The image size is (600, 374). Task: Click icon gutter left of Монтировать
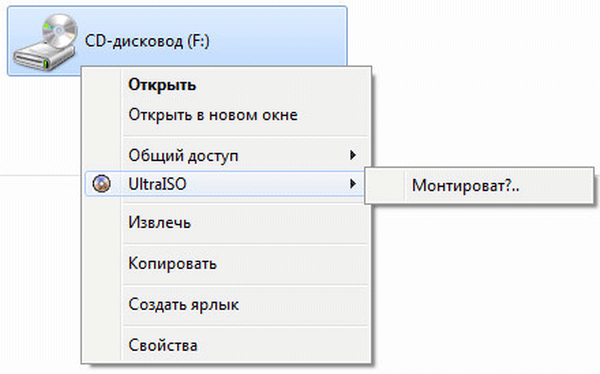[x=385, y=186]
